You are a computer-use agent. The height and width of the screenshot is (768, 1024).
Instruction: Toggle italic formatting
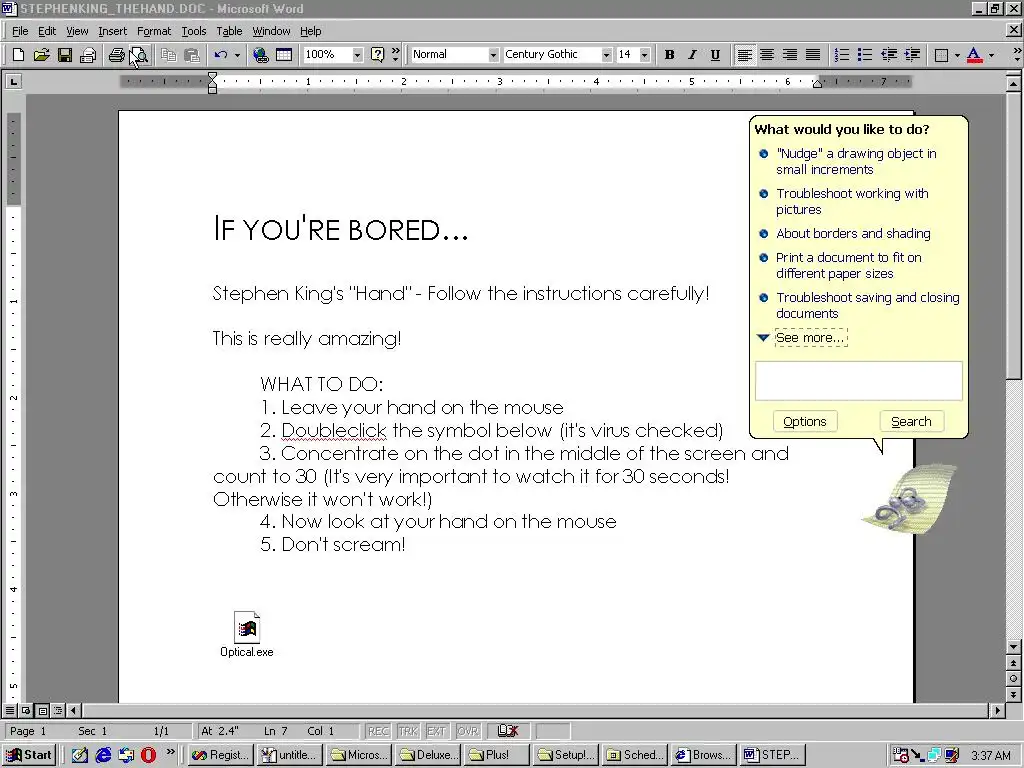pos(692,55)
